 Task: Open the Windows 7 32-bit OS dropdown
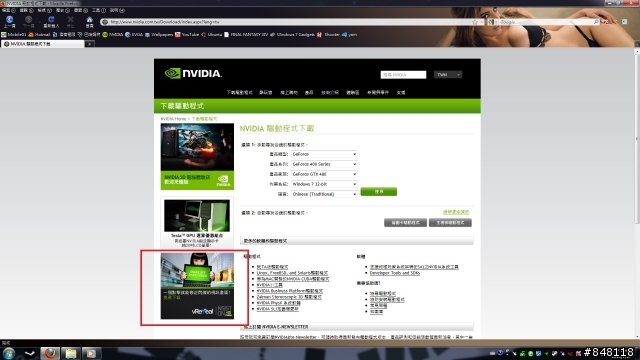point(324,184)
